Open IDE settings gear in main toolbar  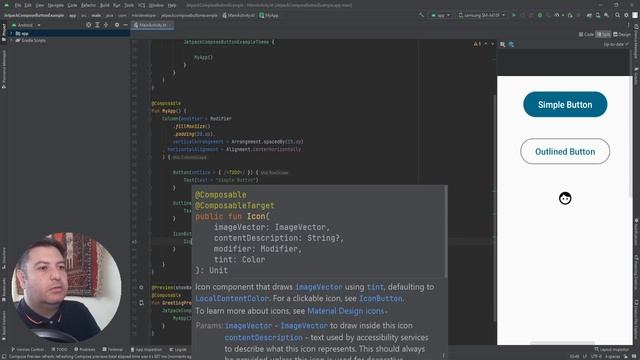627,15
